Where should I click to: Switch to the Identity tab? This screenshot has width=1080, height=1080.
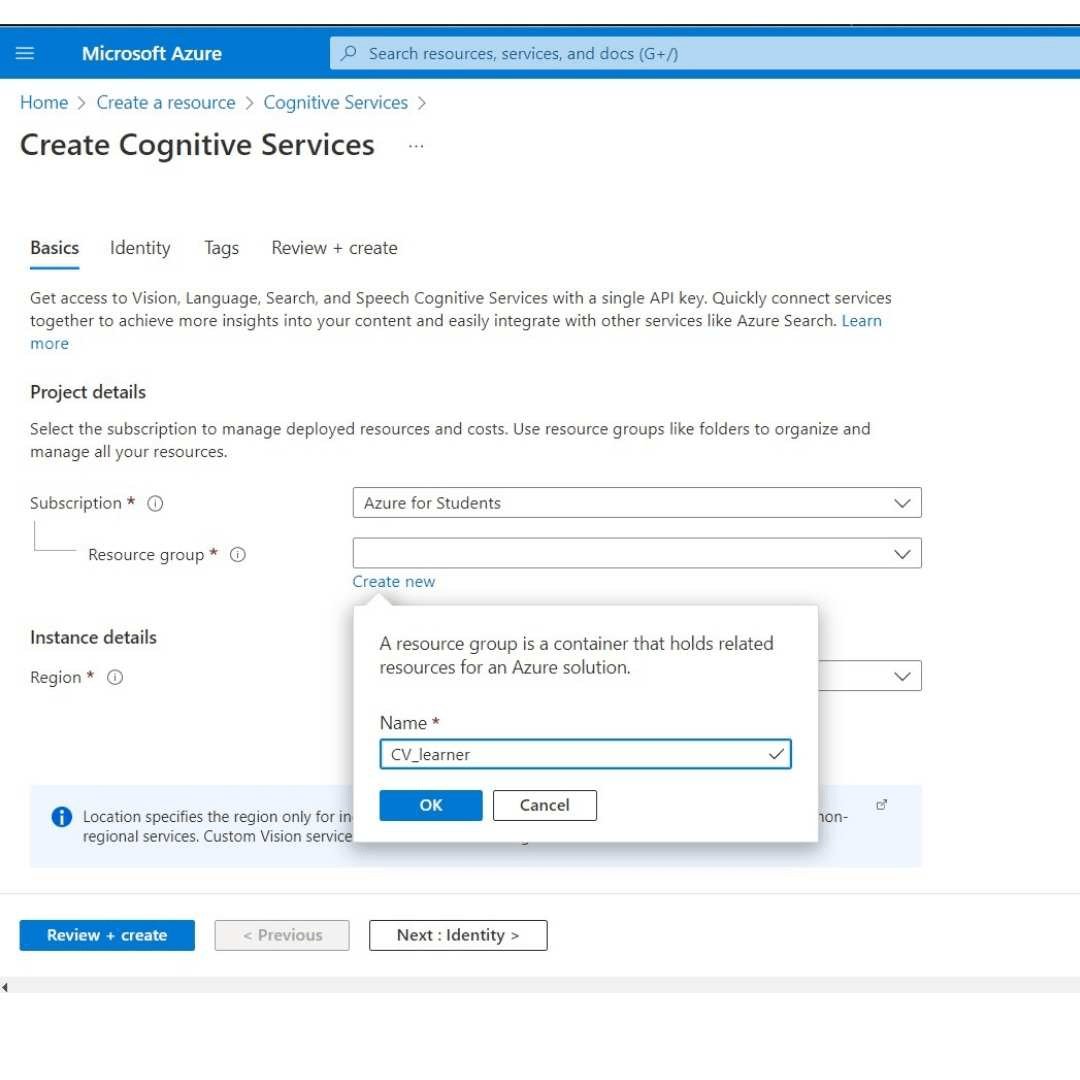tap(139, 247)
